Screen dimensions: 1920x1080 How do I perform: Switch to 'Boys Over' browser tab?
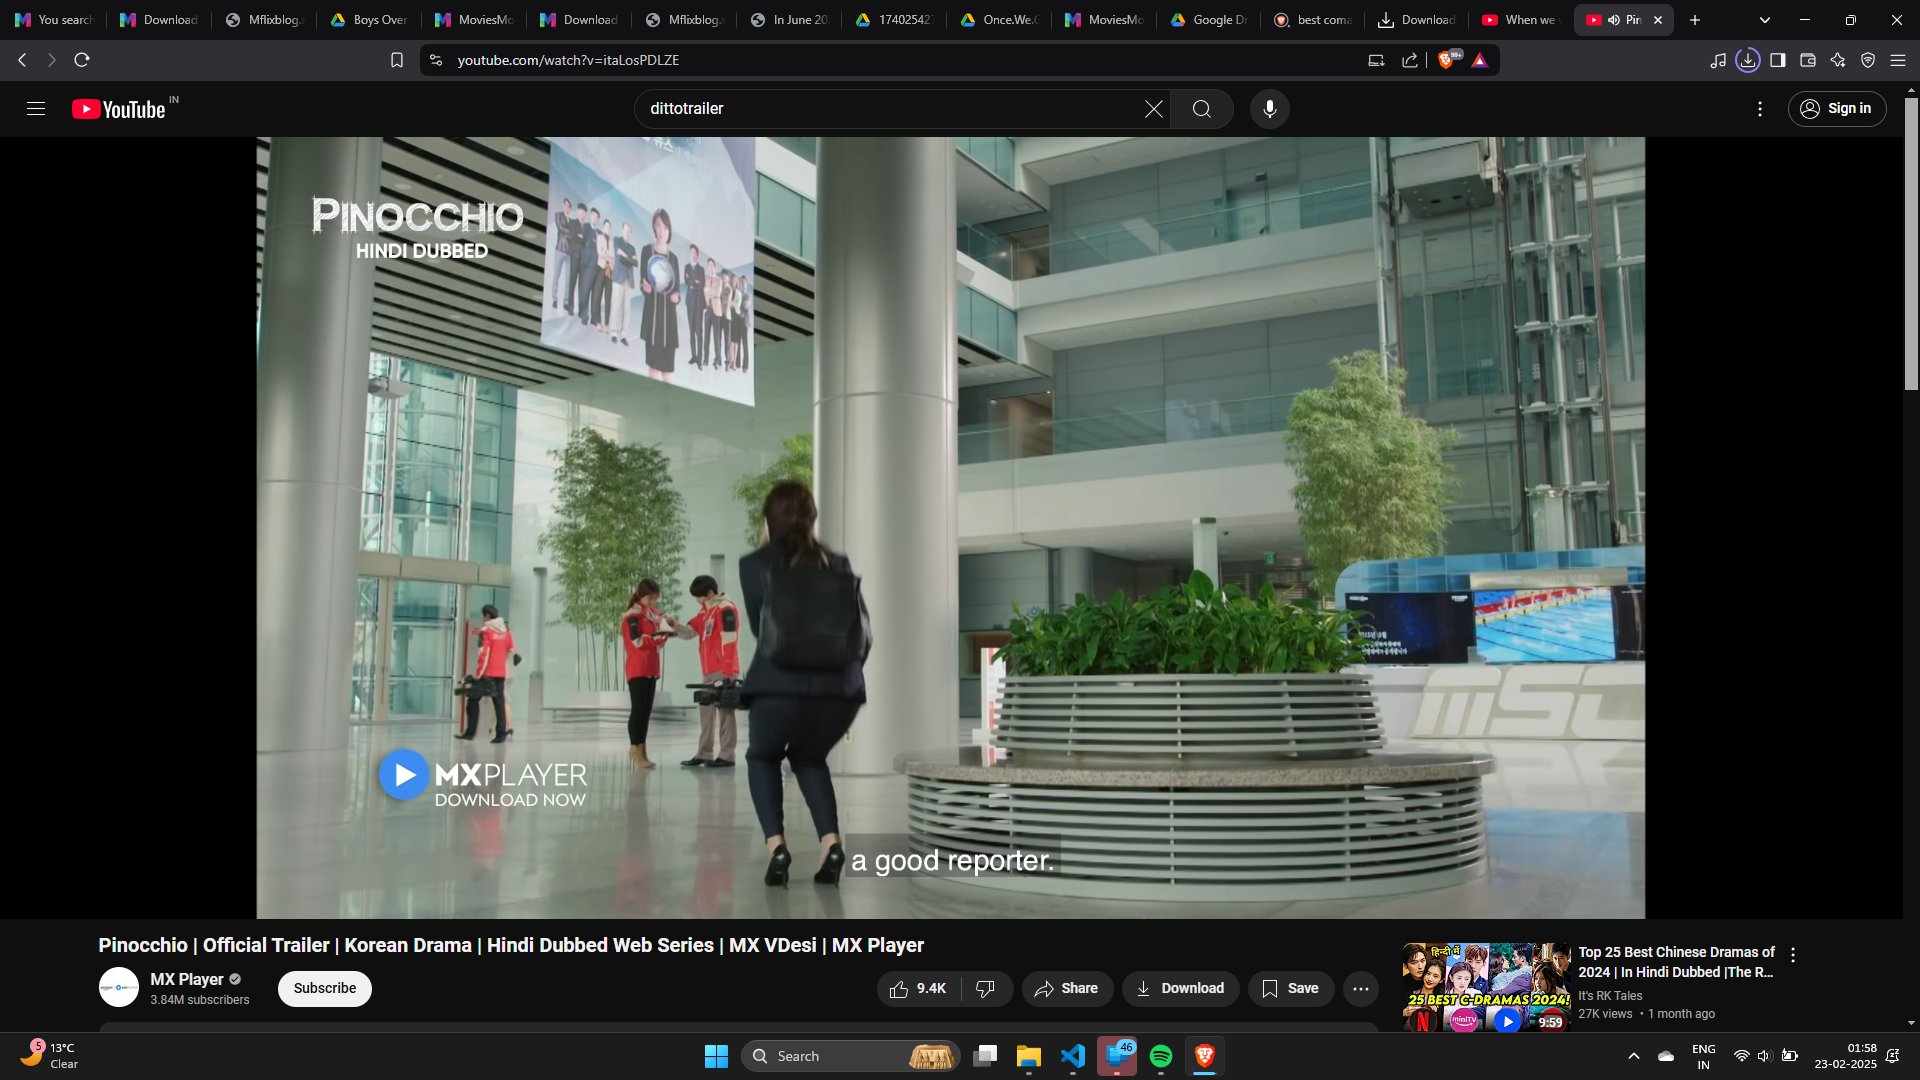coord(369,20)
